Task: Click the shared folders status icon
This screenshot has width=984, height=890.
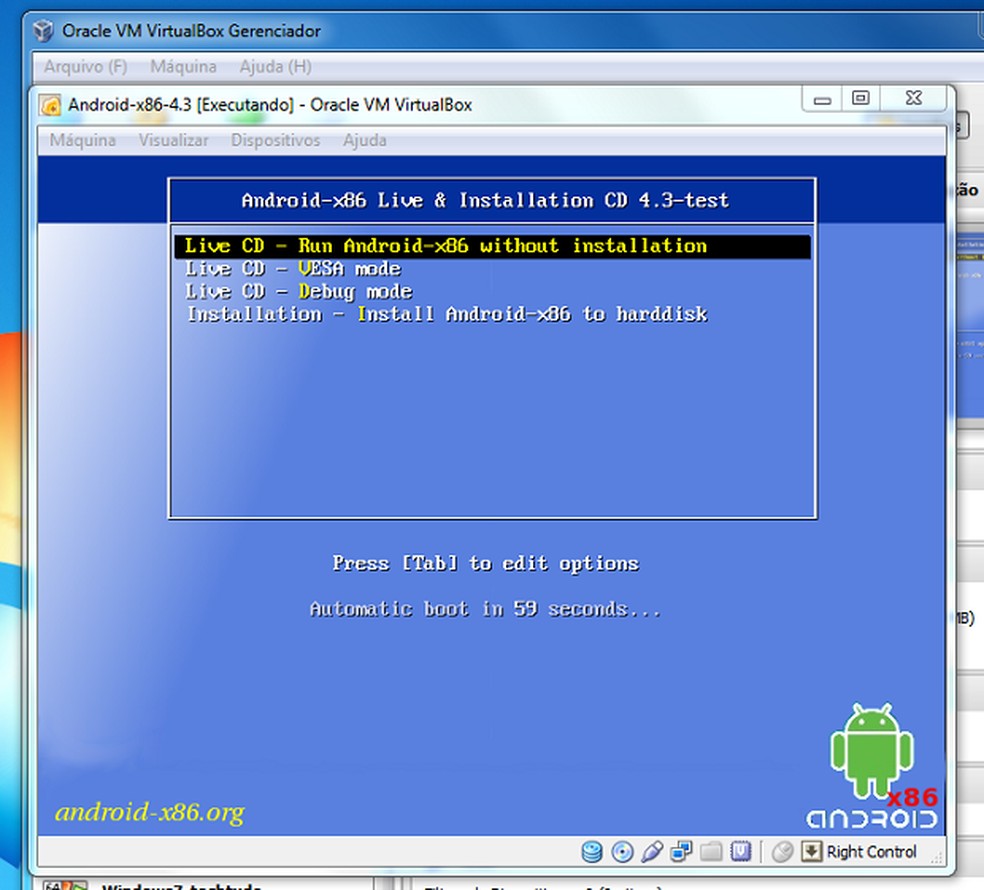Action: (711, 852)
